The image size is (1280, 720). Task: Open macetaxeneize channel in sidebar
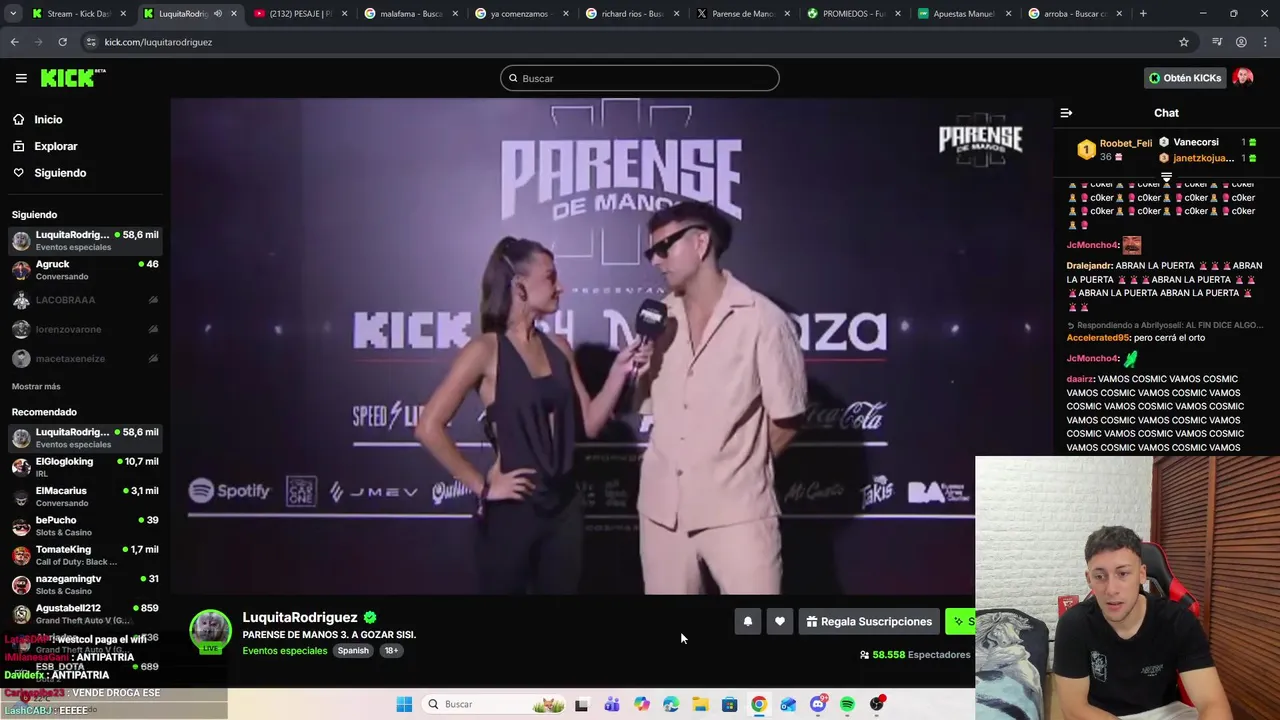[85, 358]
